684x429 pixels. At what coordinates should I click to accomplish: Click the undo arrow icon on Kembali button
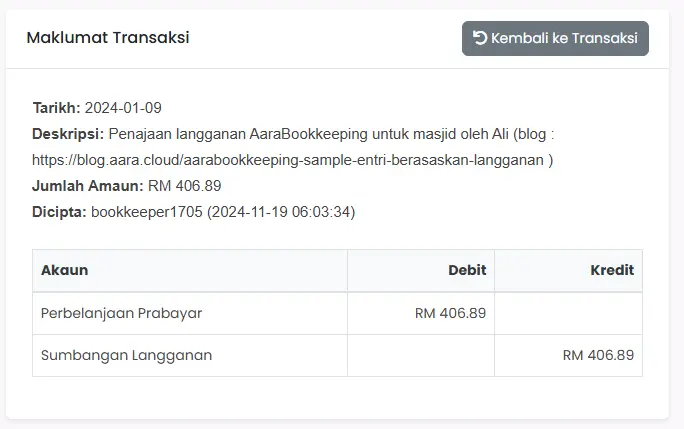click(x=480, y=38)
